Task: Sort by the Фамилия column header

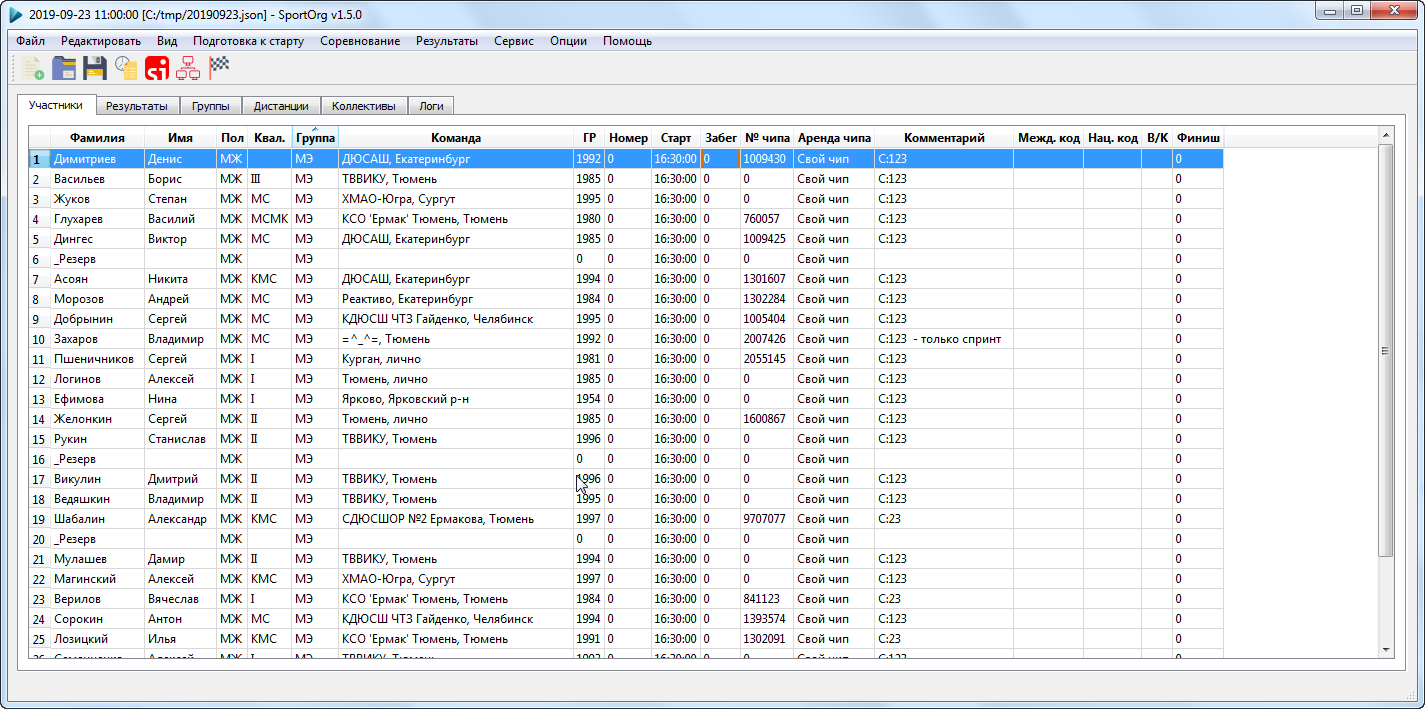Action: (97, 138)
